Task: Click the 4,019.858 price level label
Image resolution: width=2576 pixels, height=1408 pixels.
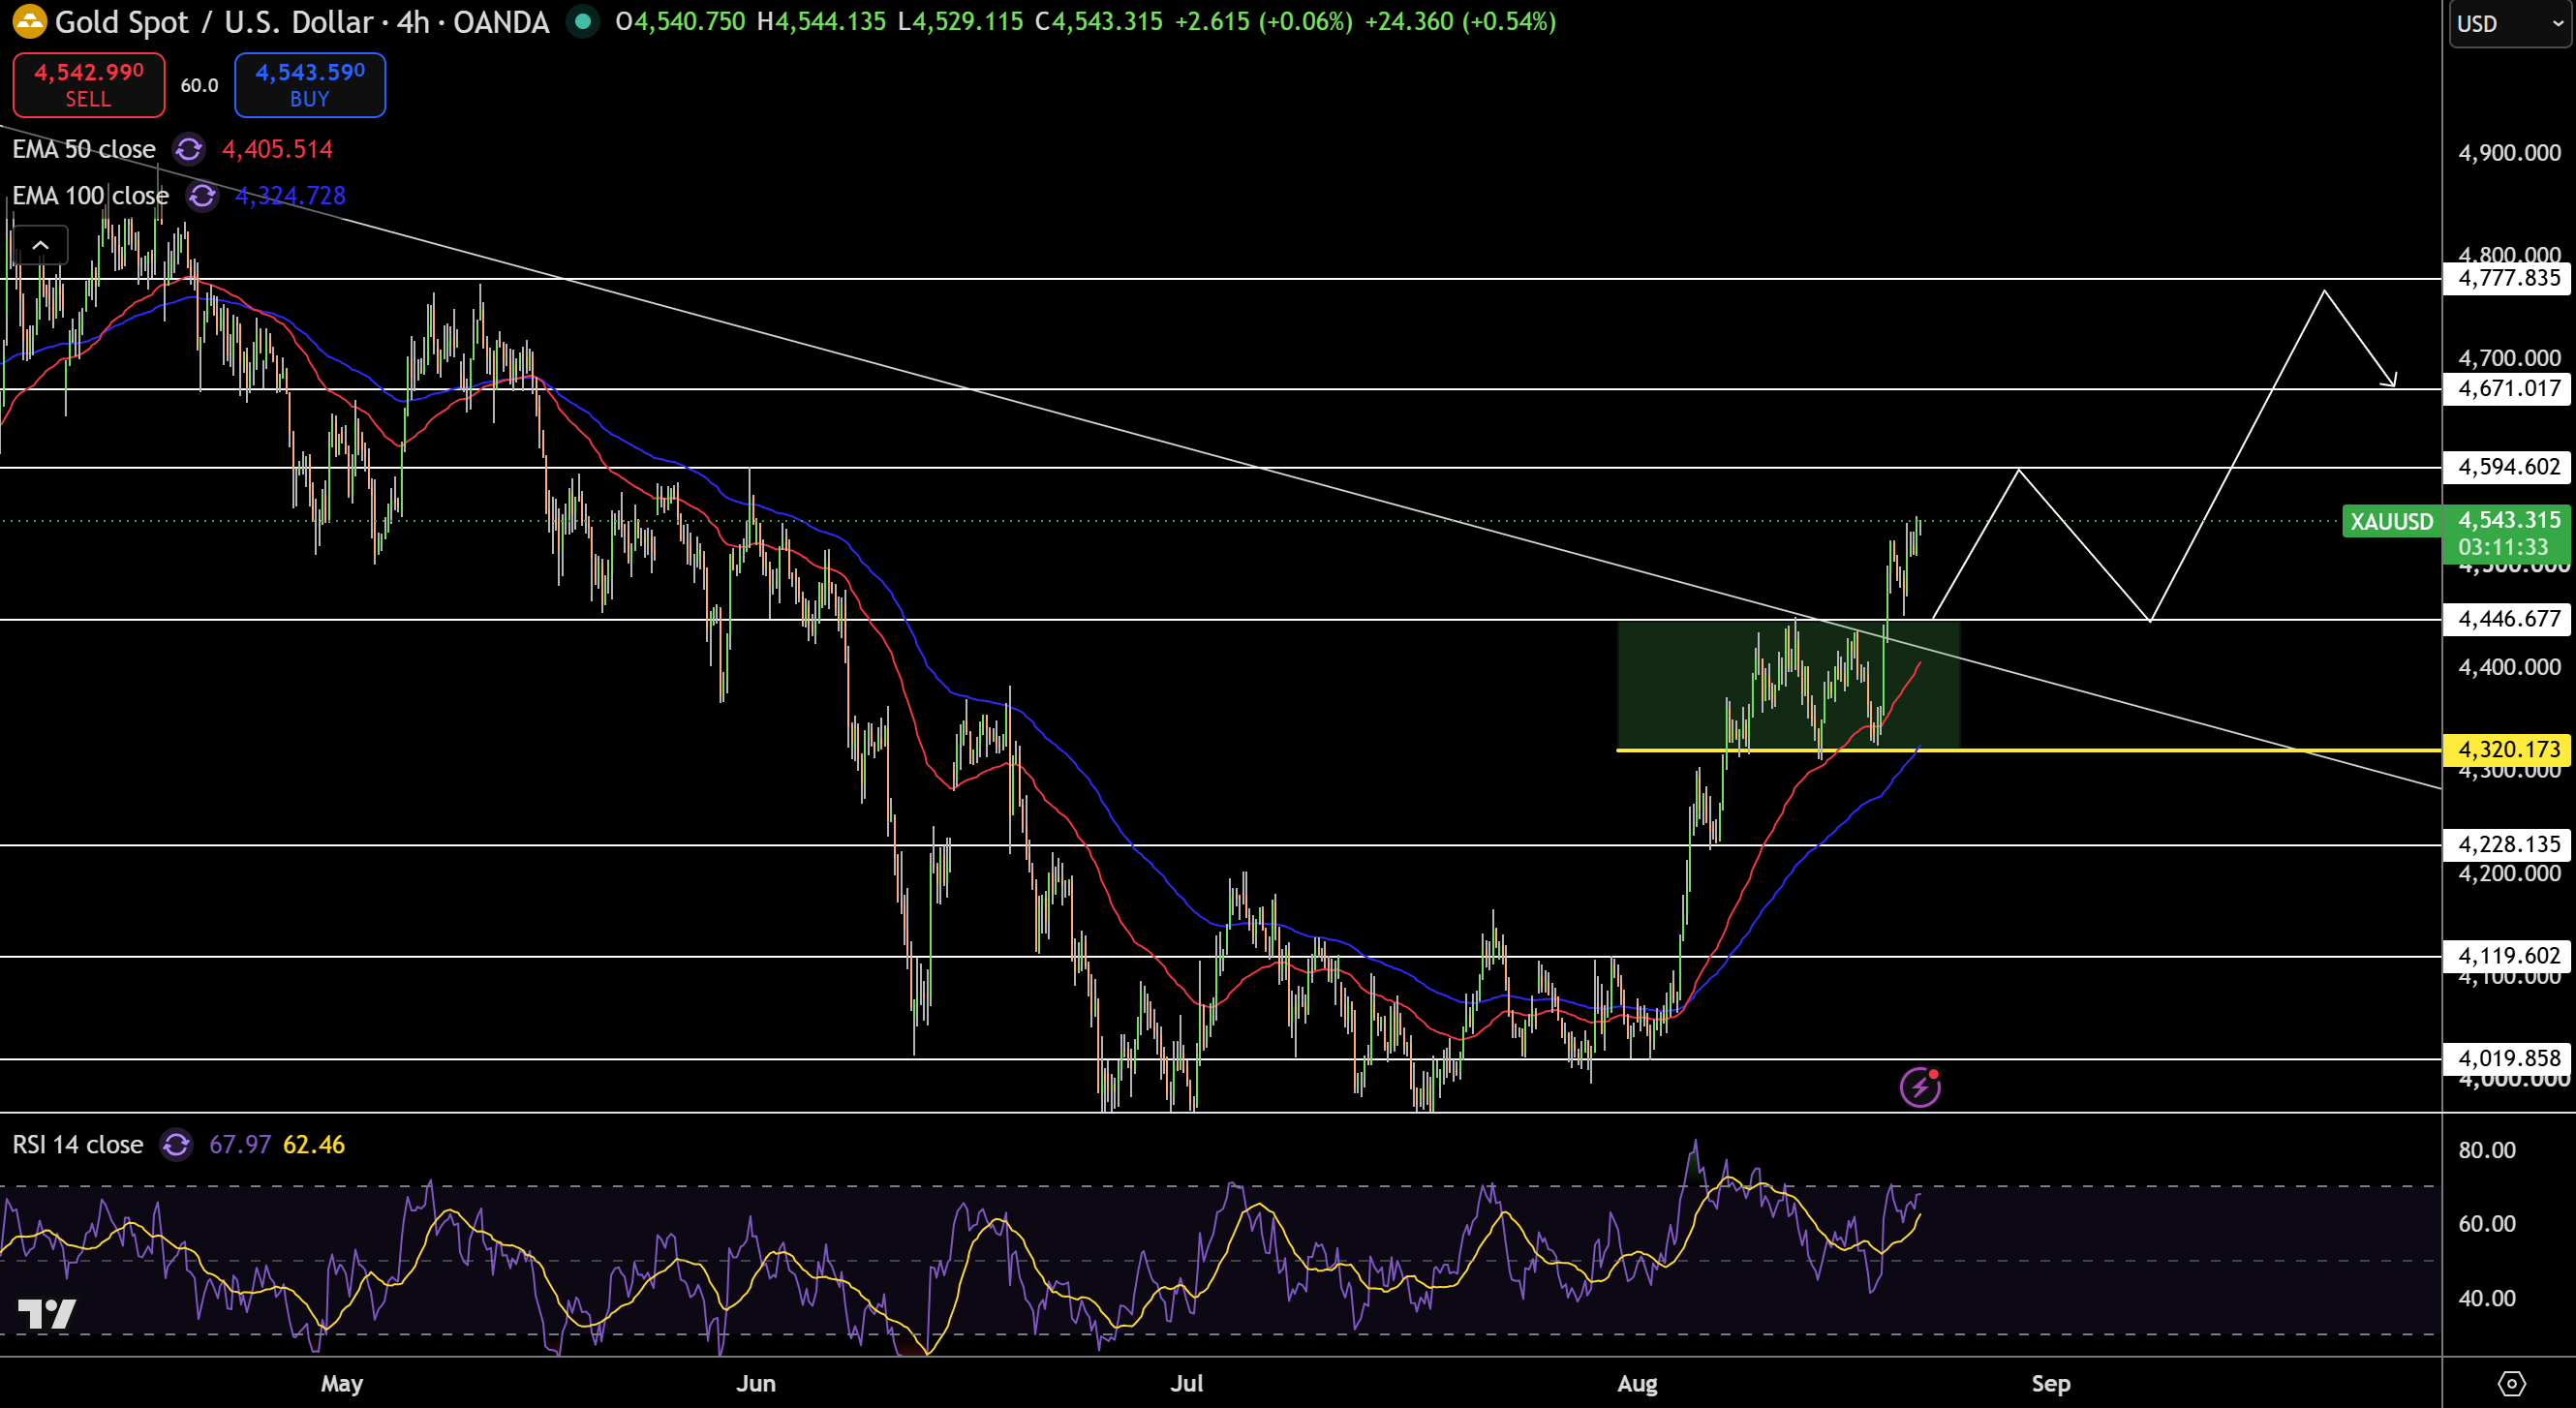Action: click(2508, 1058)
